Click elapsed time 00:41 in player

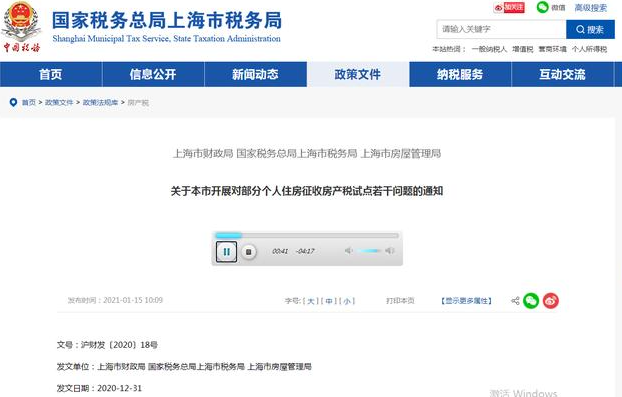click(280, 251)
